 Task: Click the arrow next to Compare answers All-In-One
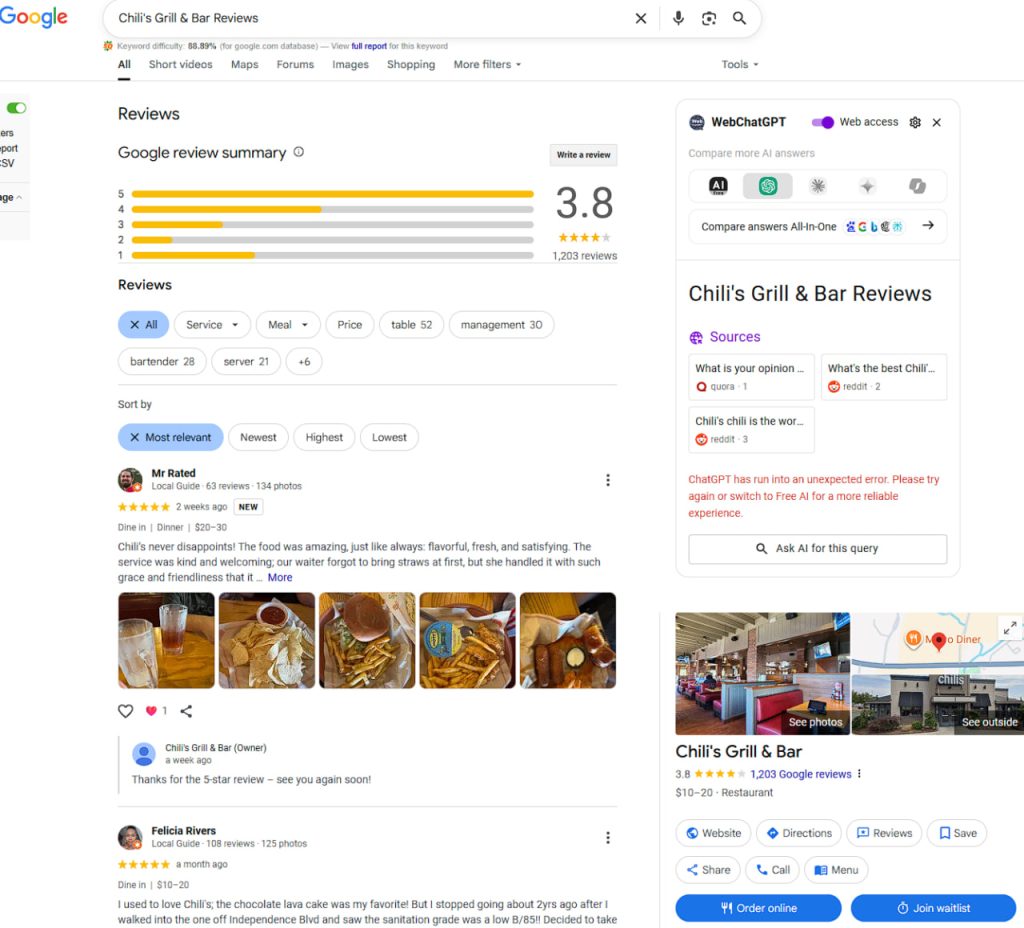tap(927, 225)
